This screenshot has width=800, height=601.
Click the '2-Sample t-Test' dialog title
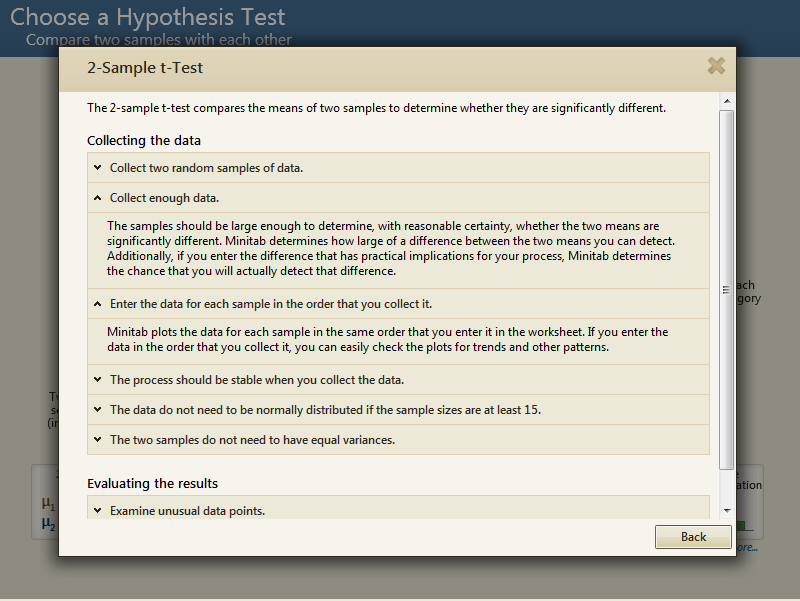coord(146,69)
